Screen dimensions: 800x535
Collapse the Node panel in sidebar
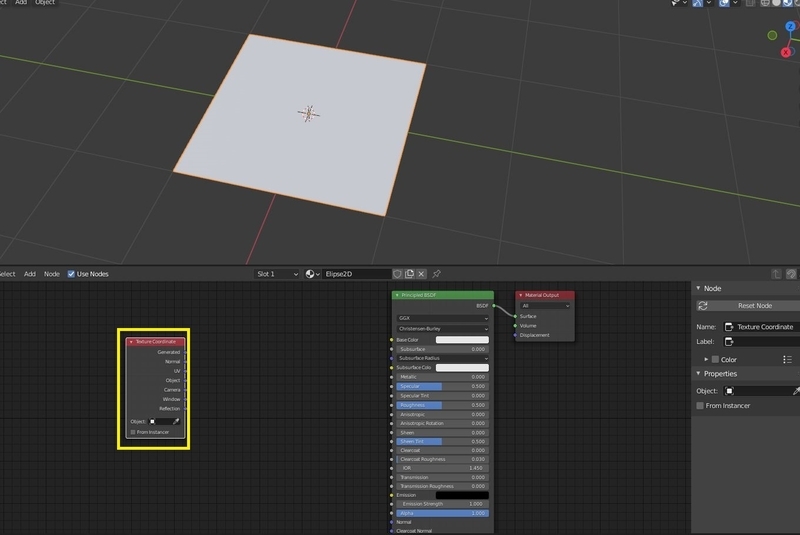click(698, 288)
